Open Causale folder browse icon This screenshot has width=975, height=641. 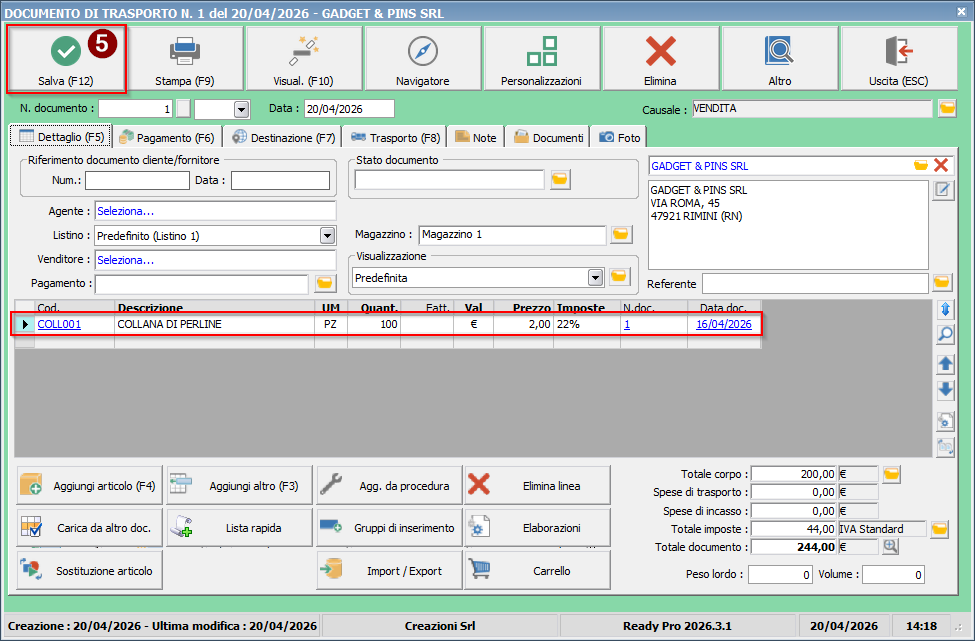point(947,109)
